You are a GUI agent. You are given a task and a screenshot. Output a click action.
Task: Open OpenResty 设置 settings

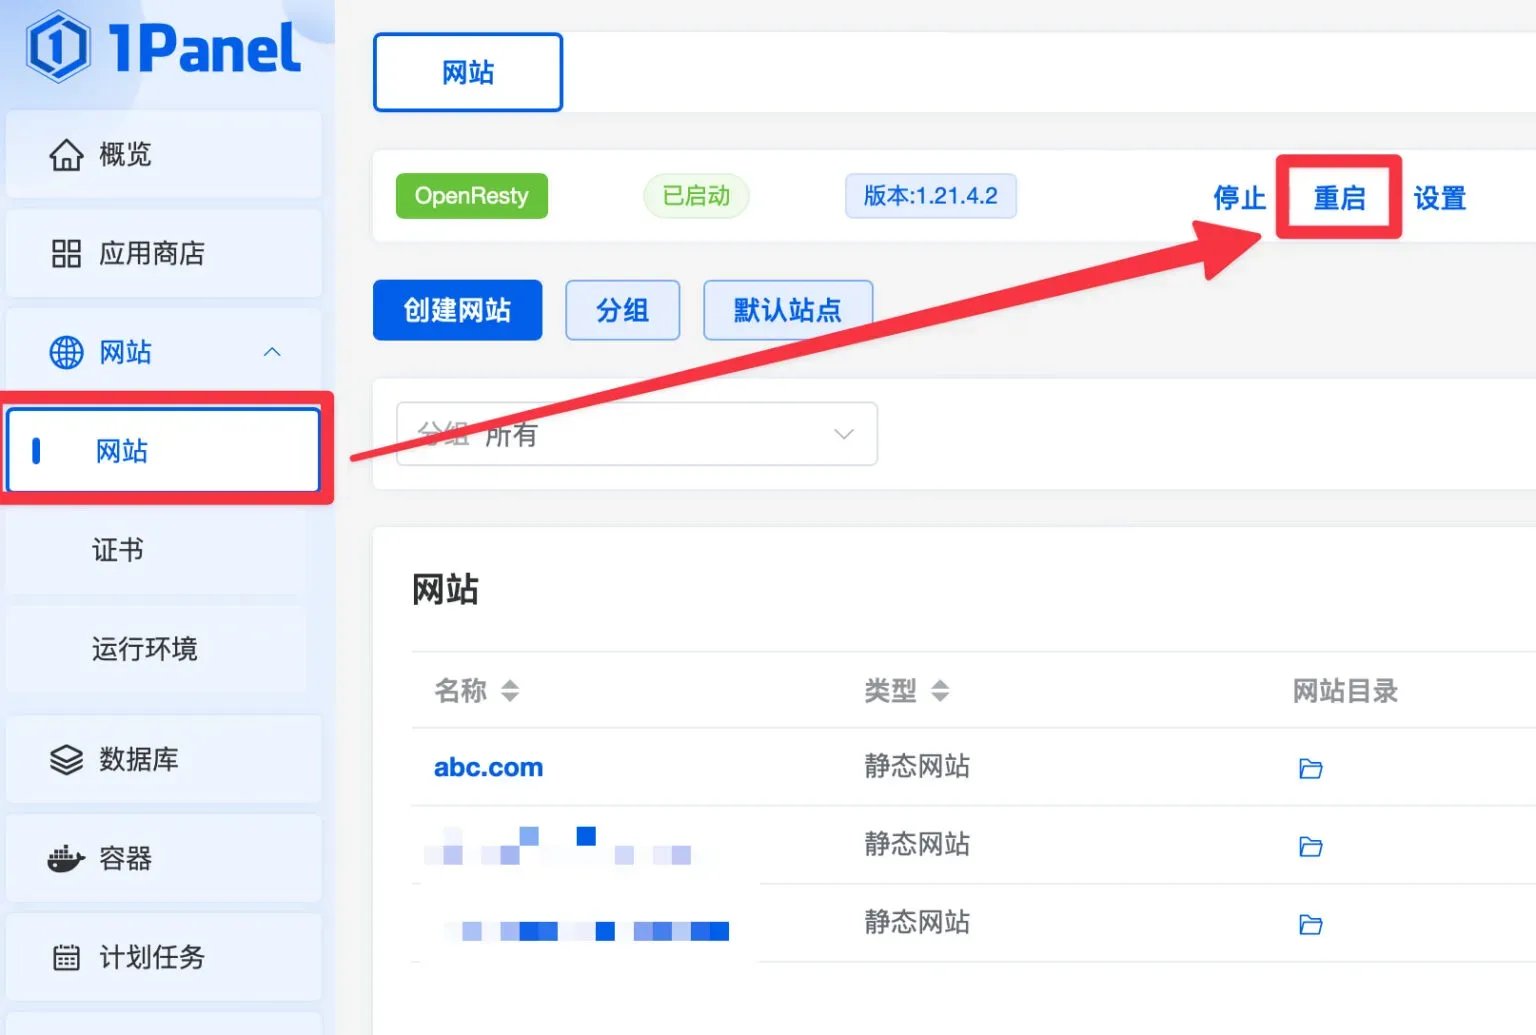click(x=1440, y=198)
